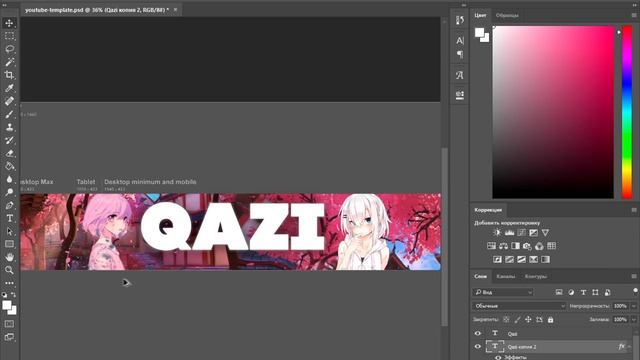Turn layer filtering on or off
This screenshot has width=640, height=360.
coord(635,290)
